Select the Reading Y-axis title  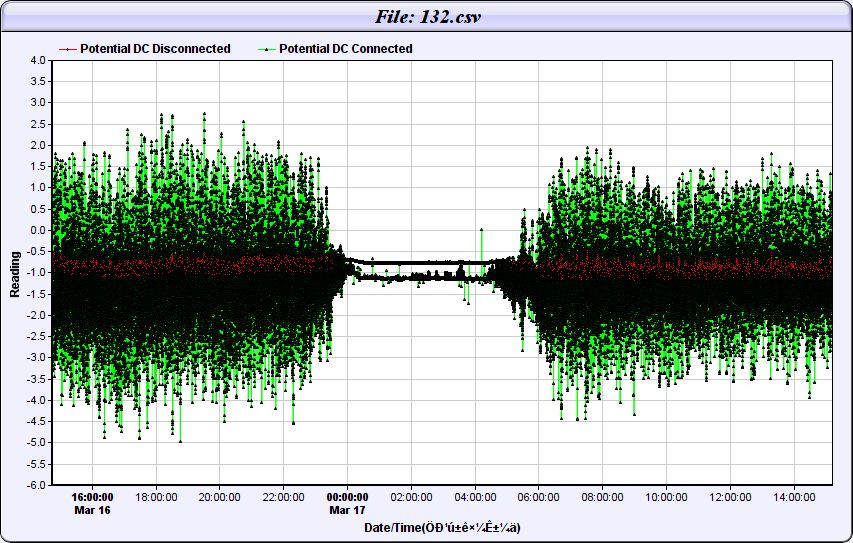(15, 273)
